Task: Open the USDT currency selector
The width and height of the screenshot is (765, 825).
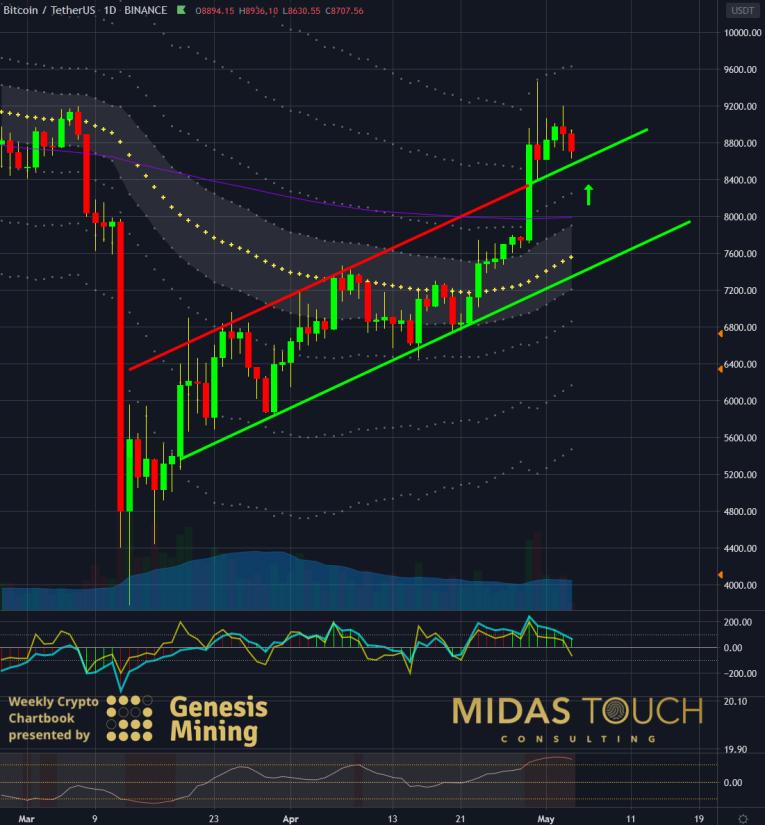Action: 741,11
